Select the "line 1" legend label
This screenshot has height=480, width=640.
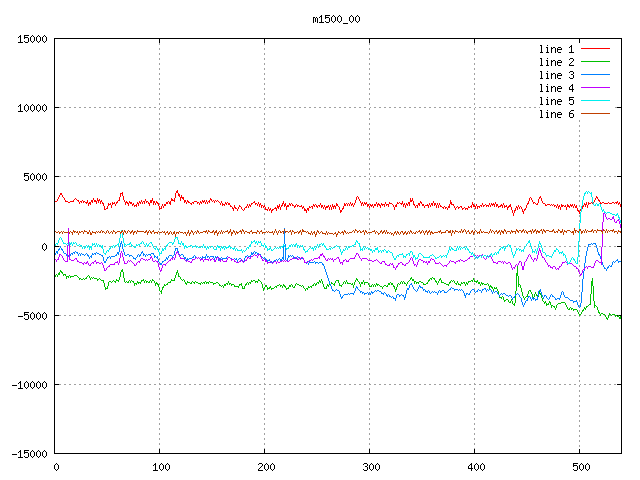pyautogui.click(x=556, y=49)
